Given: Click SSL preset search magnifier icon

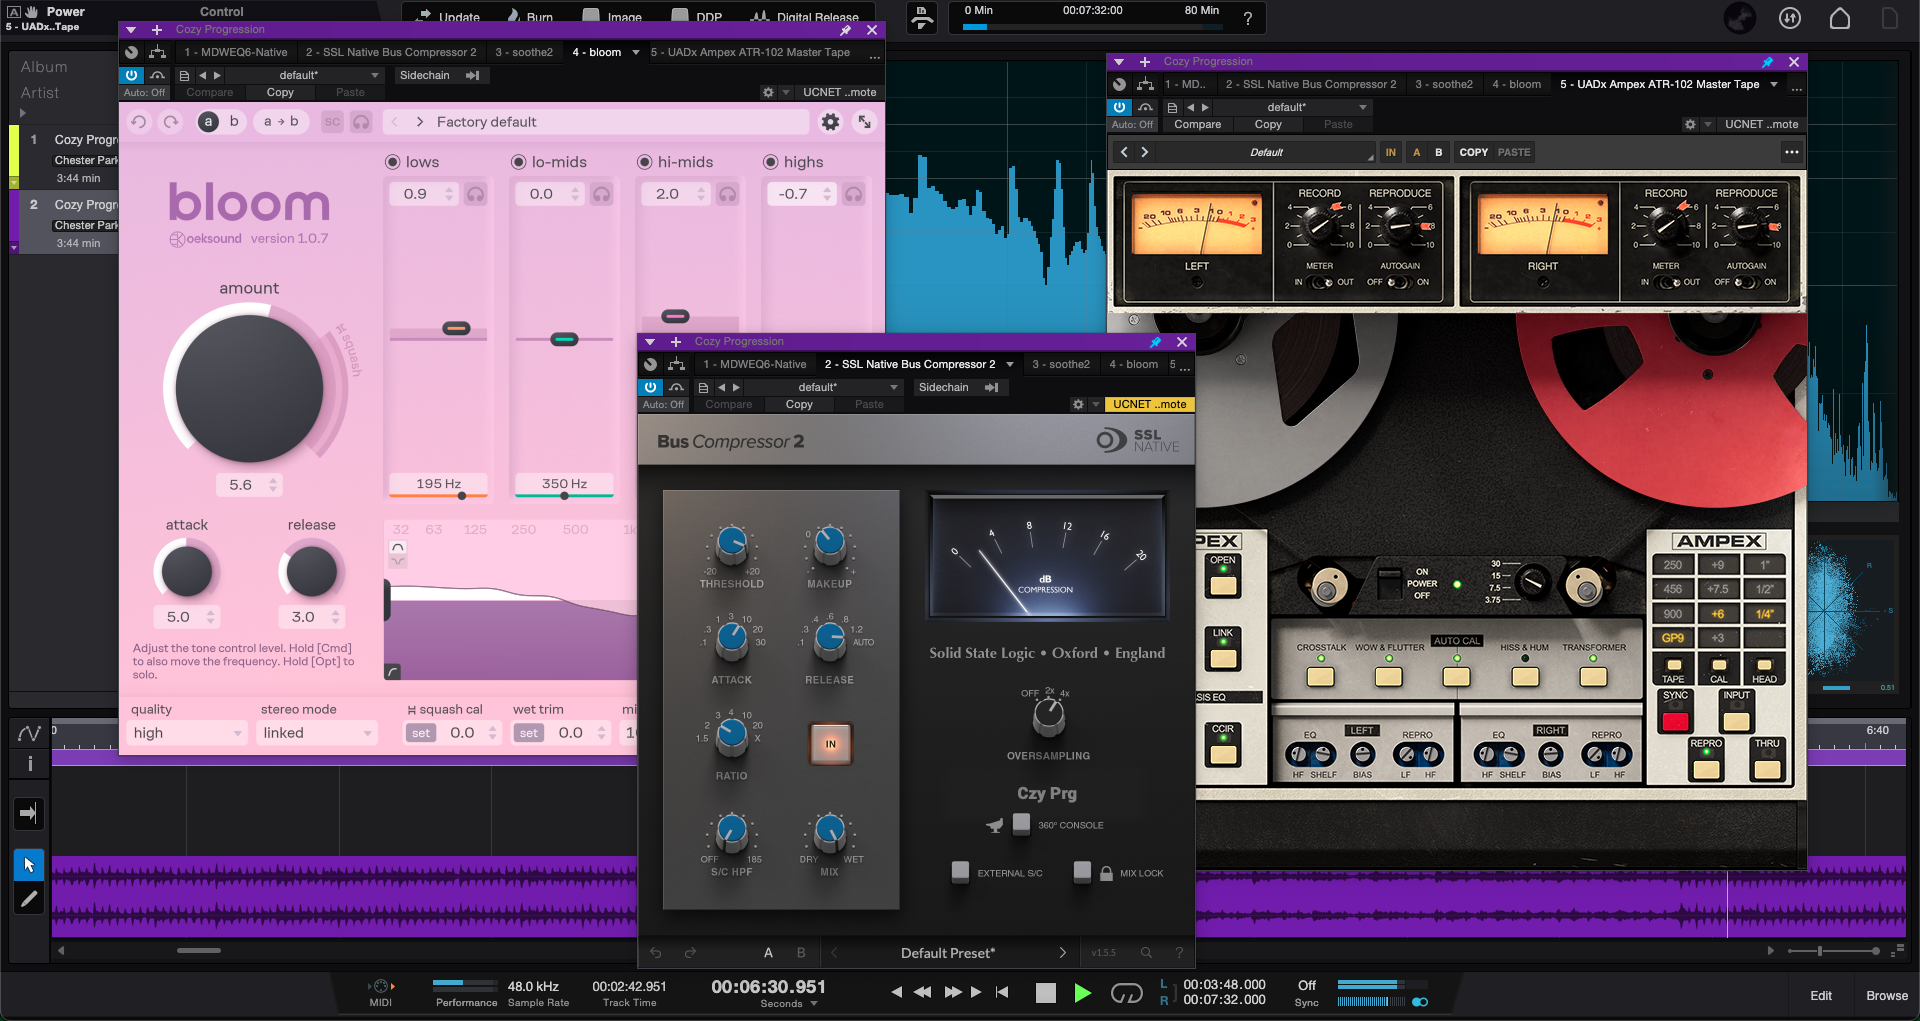Looking at the screenshot, I should pyautogui.click(x=1146, y=953).
